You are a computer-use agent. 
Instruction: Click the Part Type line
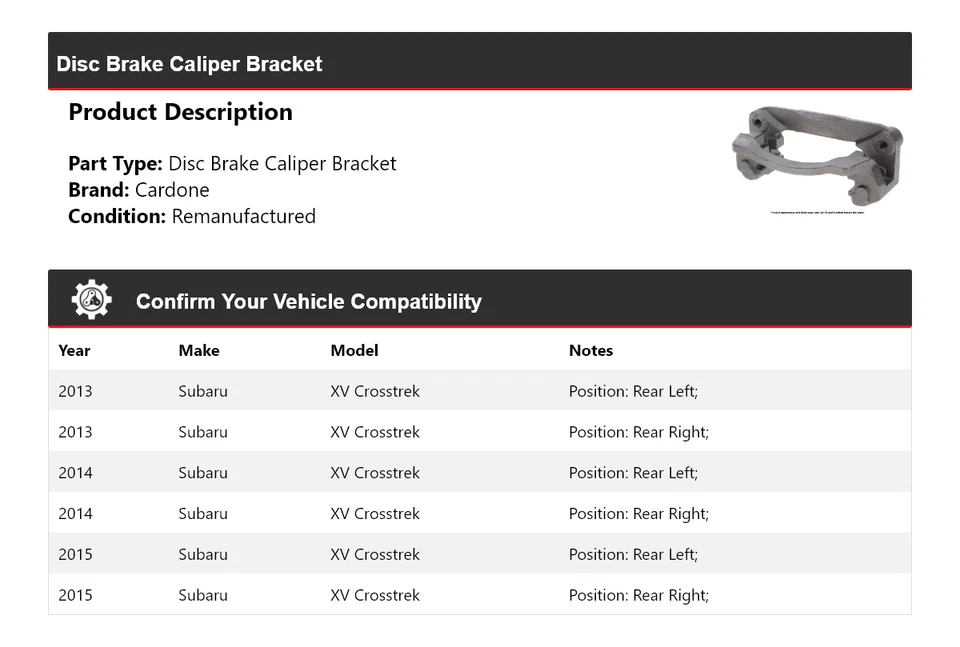pyautogui.click(x=232, y=164)
